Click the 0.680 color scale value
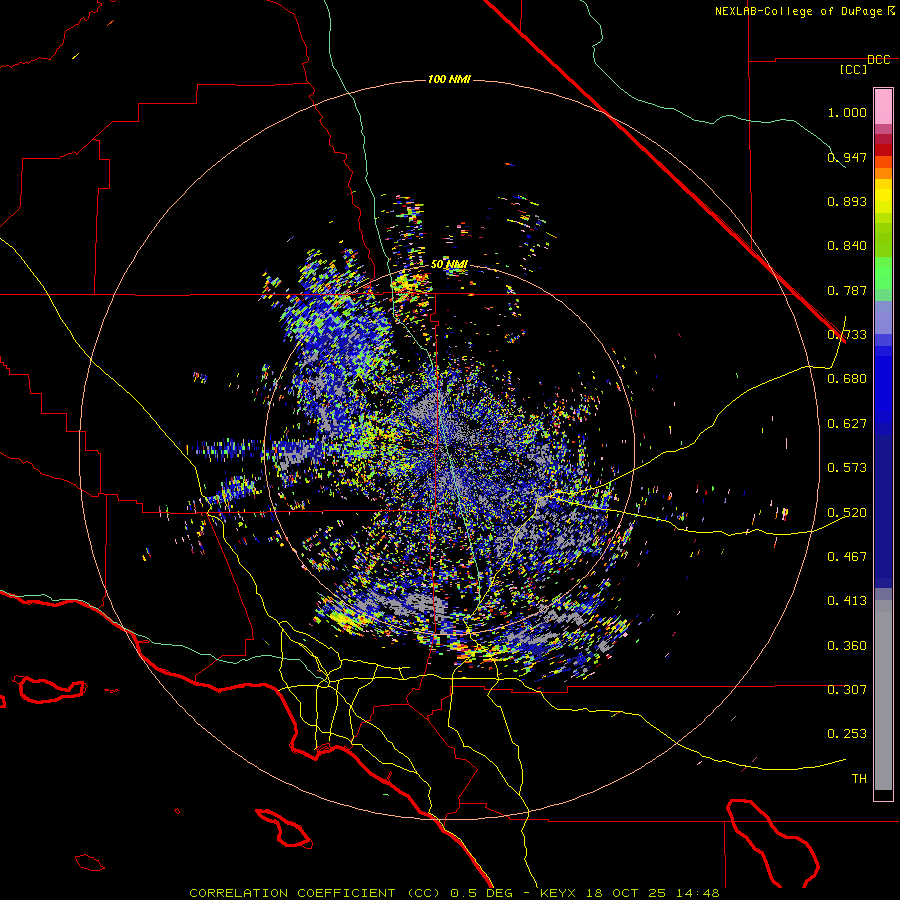This screenshot has height=900, width=900. click(x=847, y=379)
